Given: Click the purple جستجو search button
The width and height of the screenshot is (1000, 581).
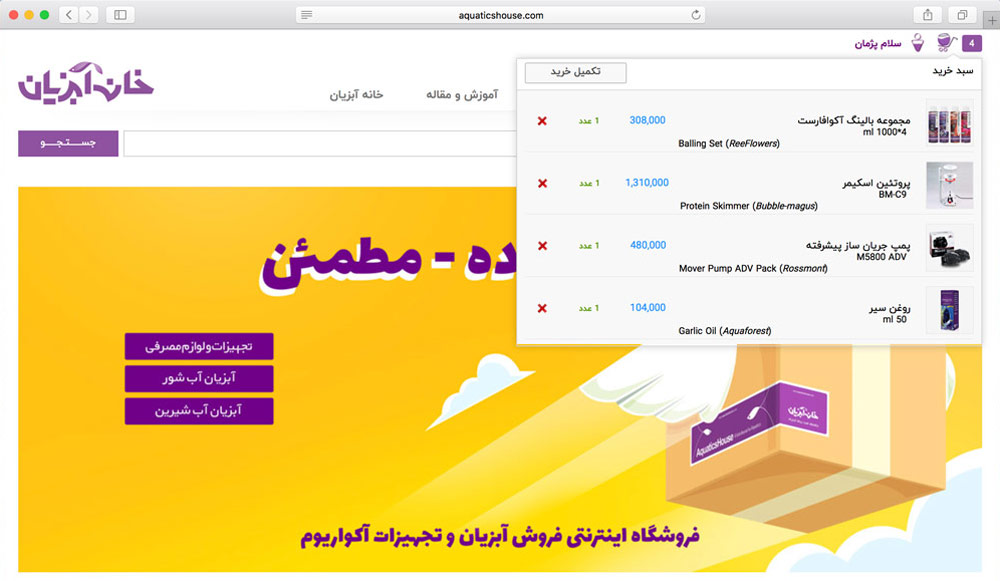Looking at the screenshot, I should point(68,143).
